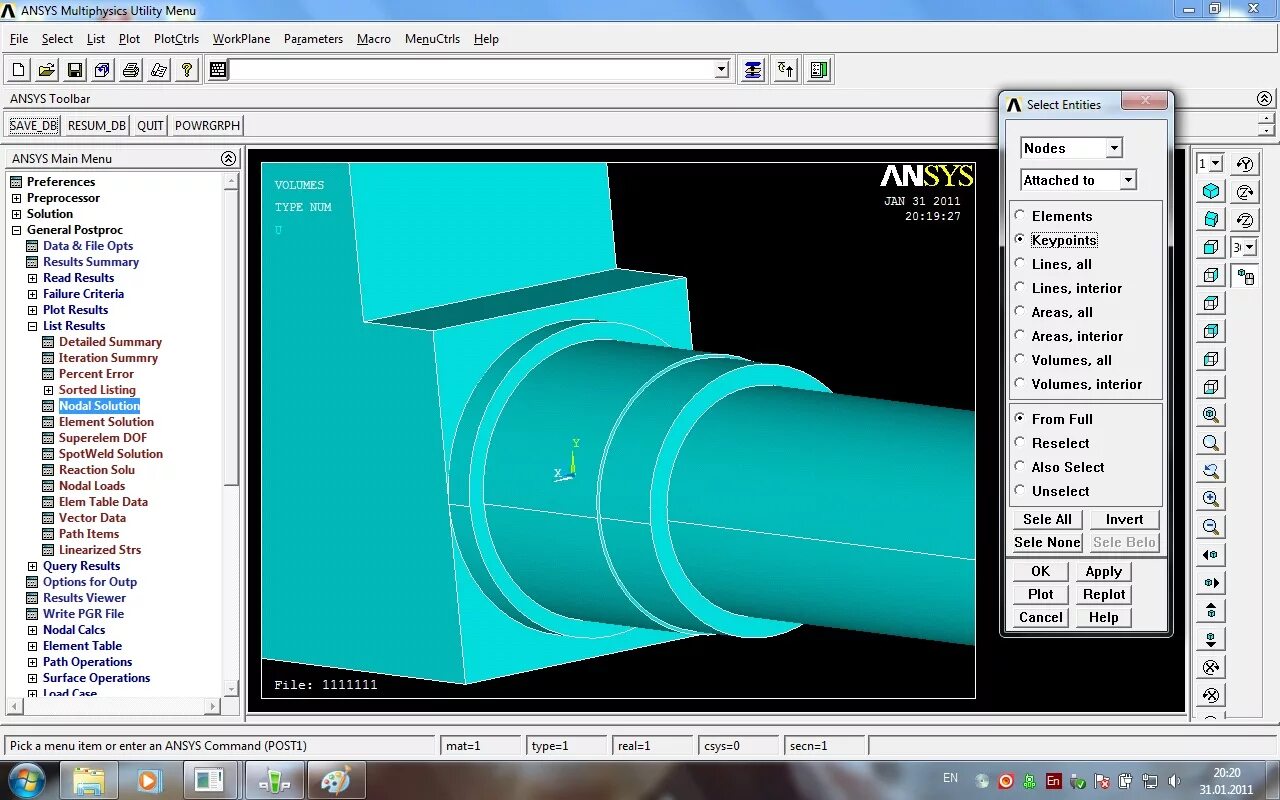1280x800 pixels.
Task: Select the Keypoints radio button
Action: [x=1020, y=240]
